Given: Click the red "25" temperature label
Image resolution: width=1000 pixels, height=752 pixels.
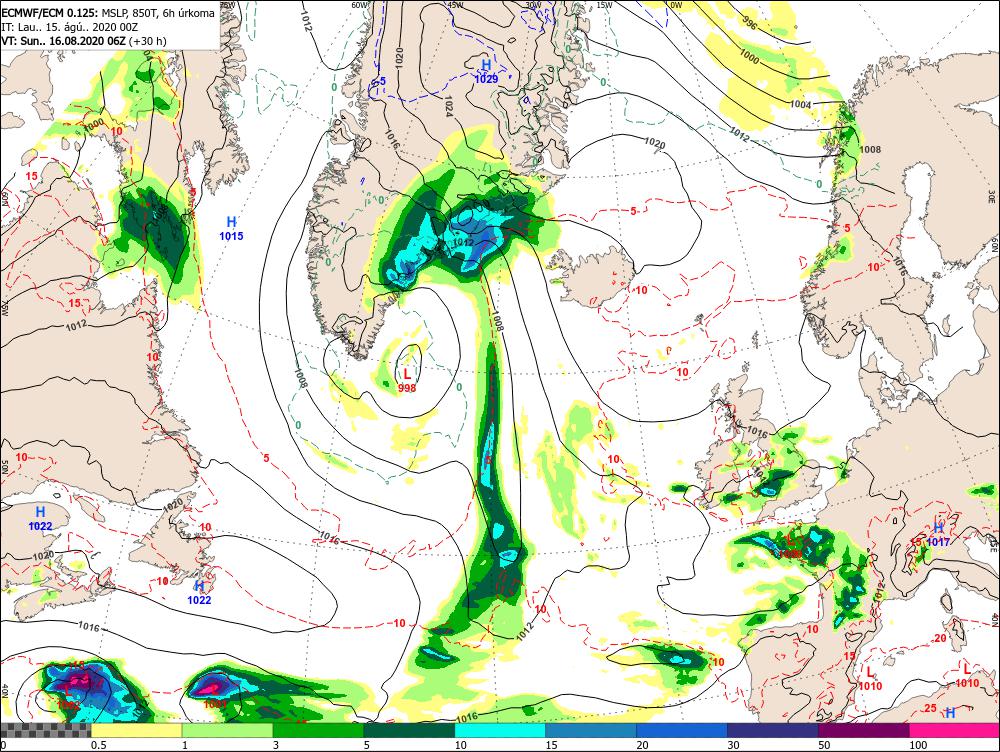Looking at the screenshot, I should [930, 709].
